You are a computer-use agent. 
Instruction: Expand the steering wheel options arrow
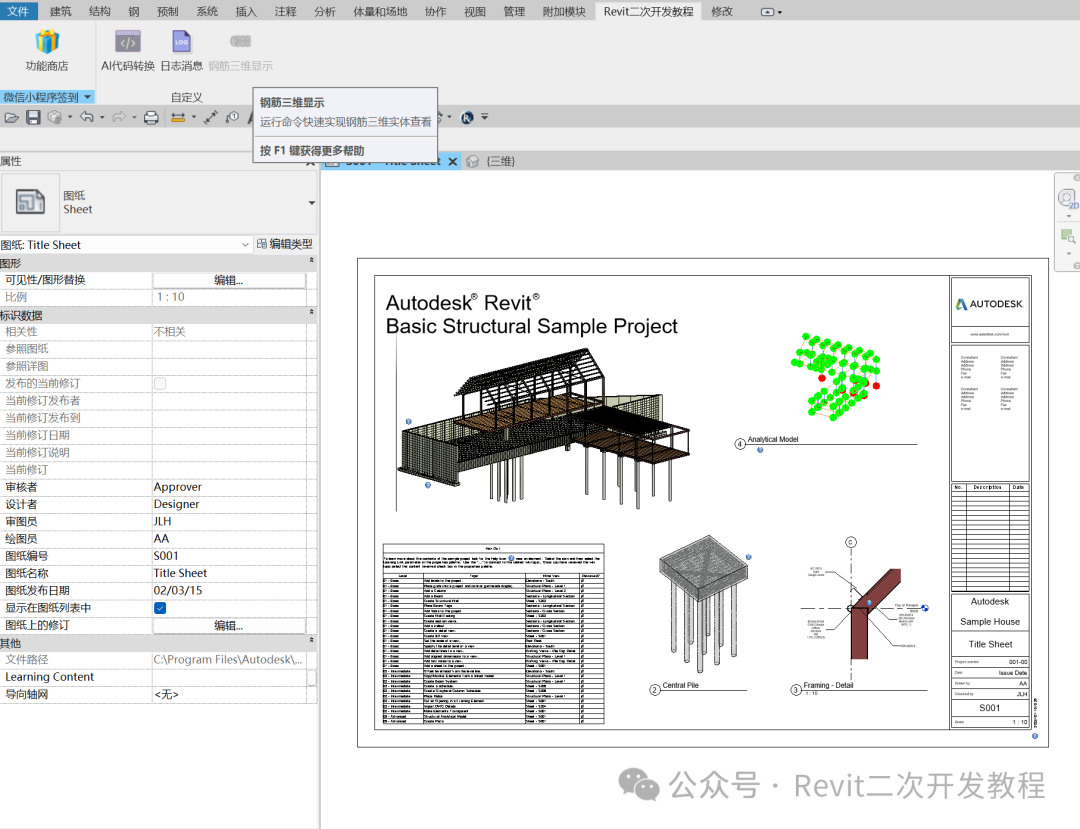pos(1068,216)
